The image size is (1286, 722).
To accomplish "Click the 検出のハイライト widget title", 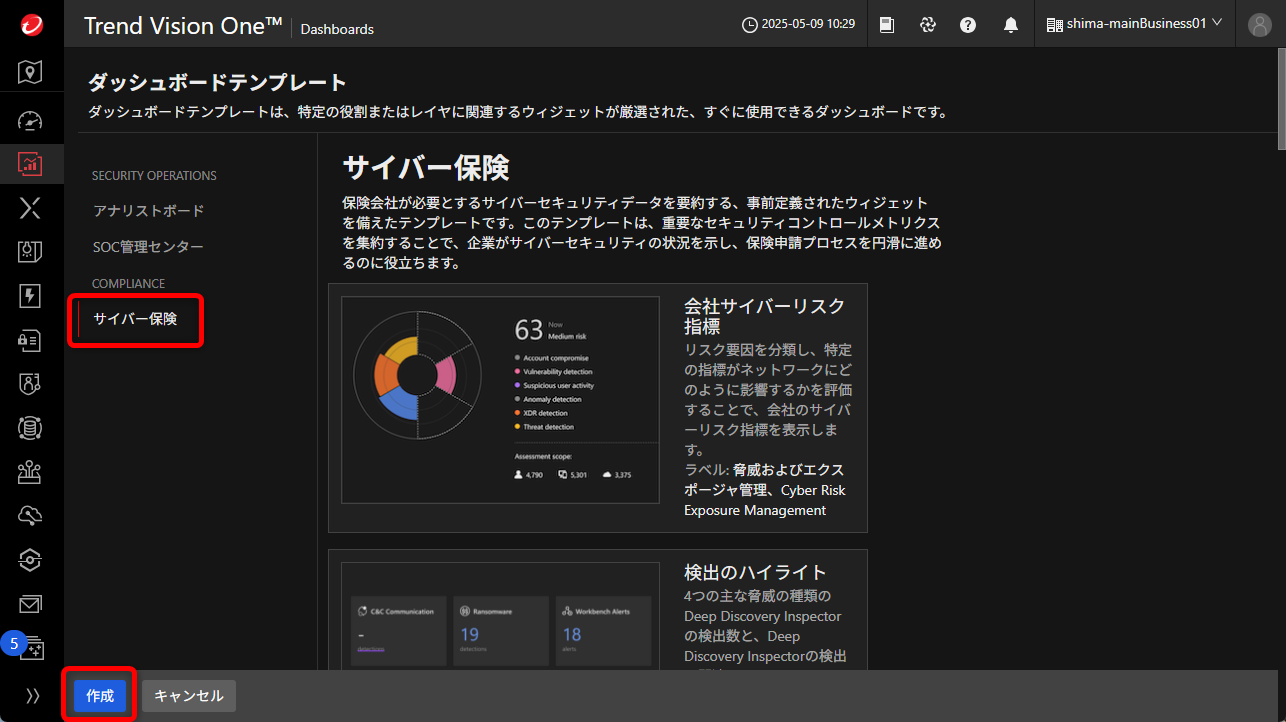I will tap(755, 573).
